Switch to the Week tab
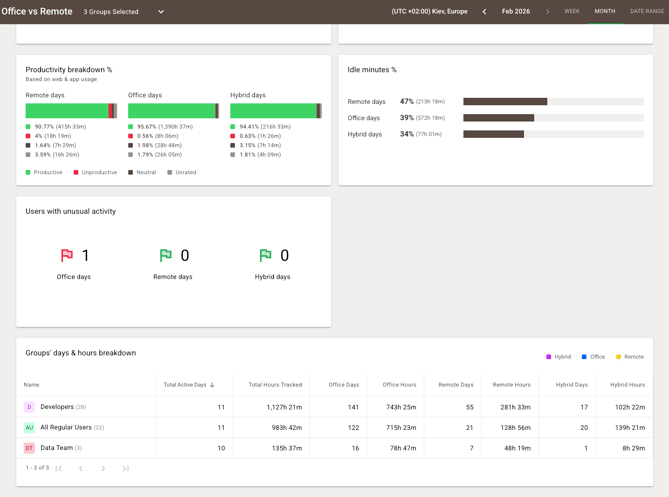 (x=572, y=12)
